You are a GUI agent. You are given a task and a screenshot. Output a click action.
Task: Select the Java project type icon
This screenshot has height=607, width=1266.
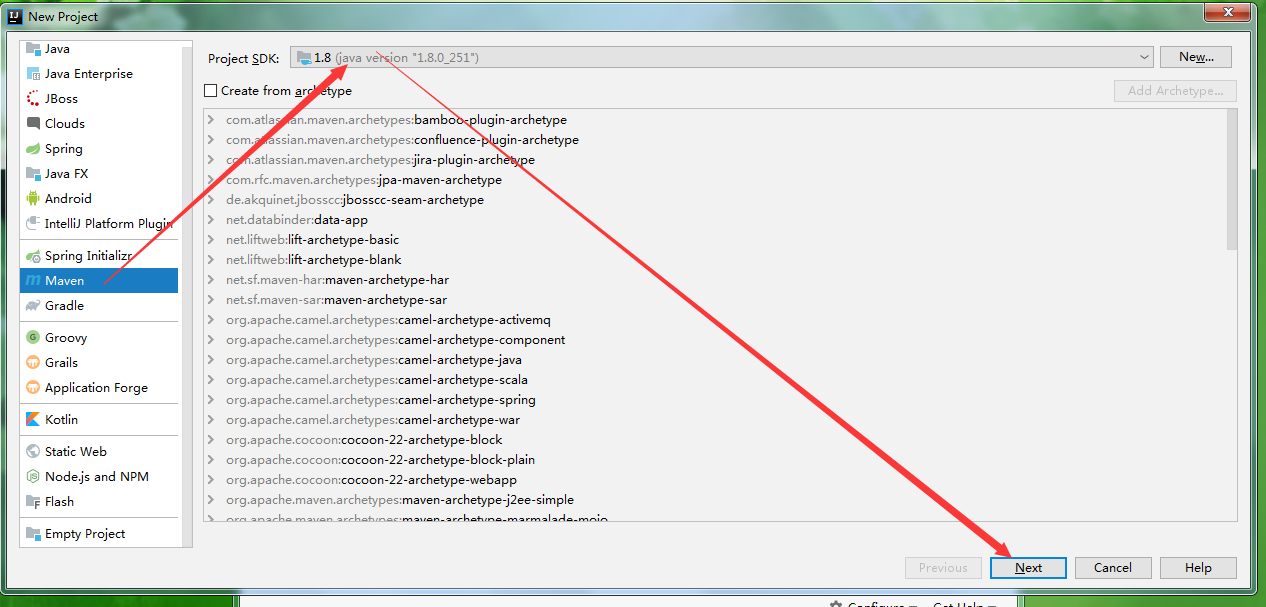33,49
